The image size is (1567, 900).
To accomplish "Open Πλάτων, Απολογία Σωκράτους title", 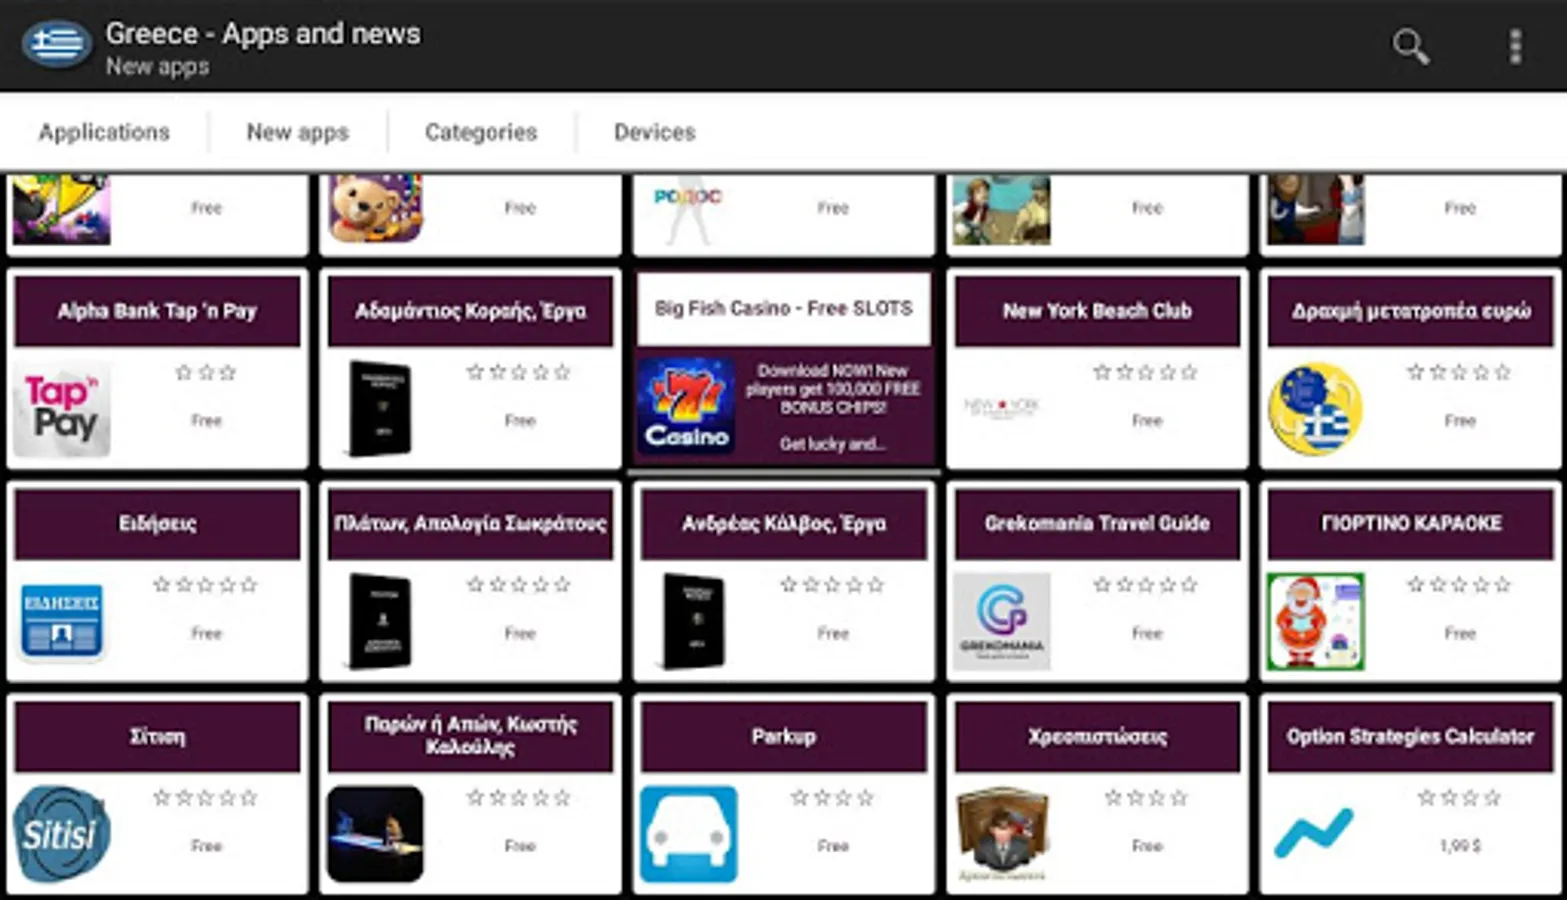I will coord(470,524).
